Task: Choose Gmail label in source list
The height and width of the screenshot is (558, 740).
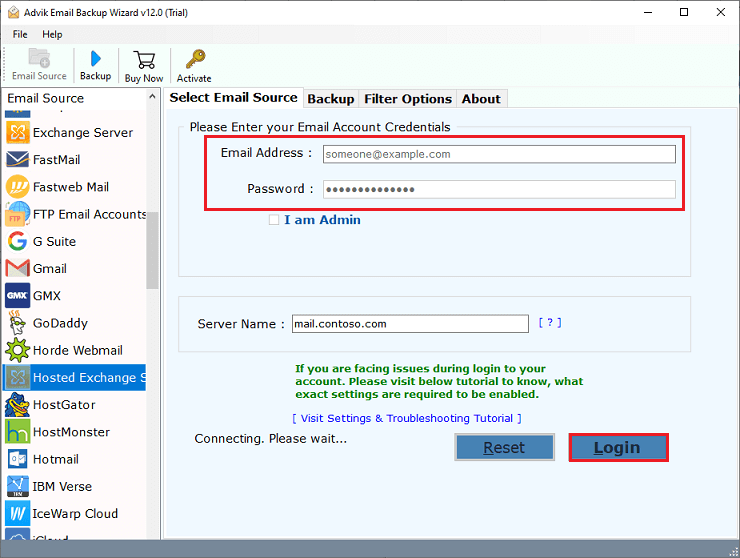Action: 50,269
